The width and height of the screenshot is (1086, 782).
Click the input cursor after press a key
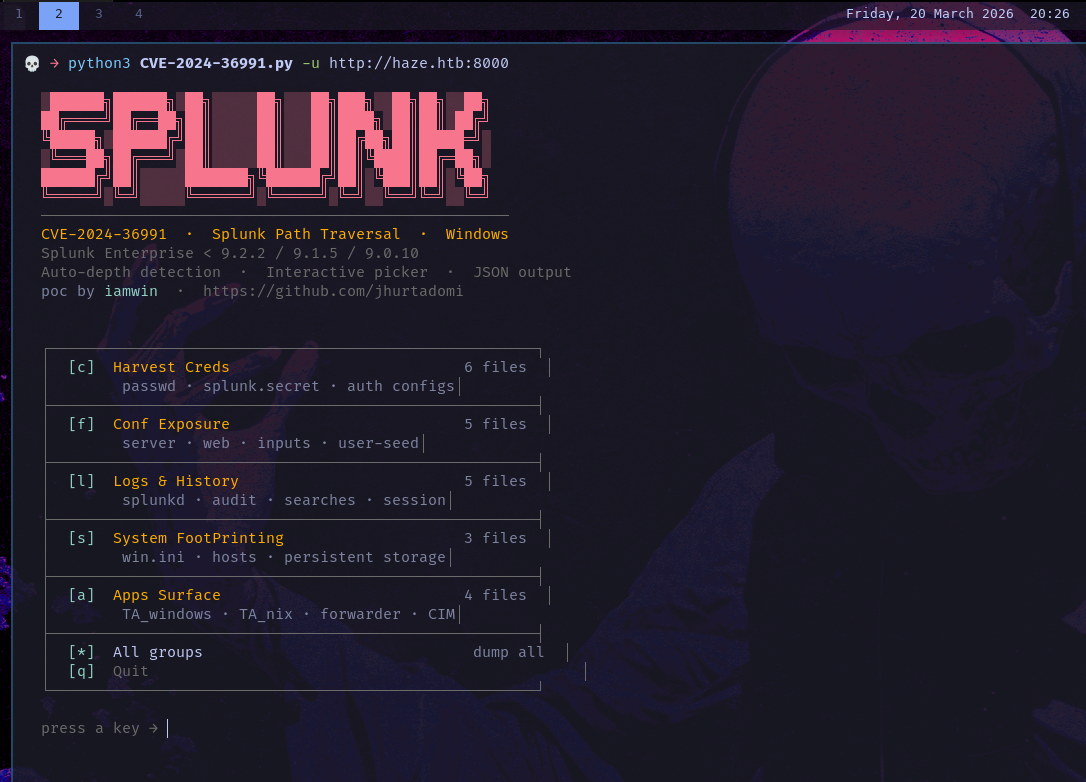pos(168,728)
